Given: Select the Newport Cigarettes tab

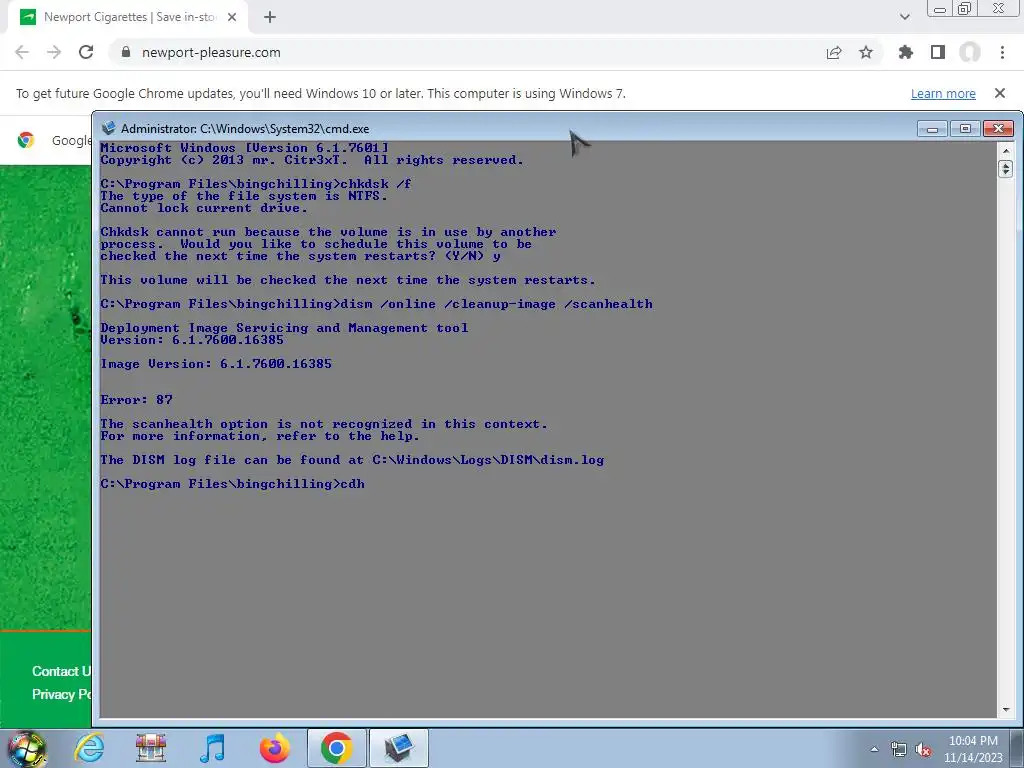Looking at the screenshot, I should point(128,18).
